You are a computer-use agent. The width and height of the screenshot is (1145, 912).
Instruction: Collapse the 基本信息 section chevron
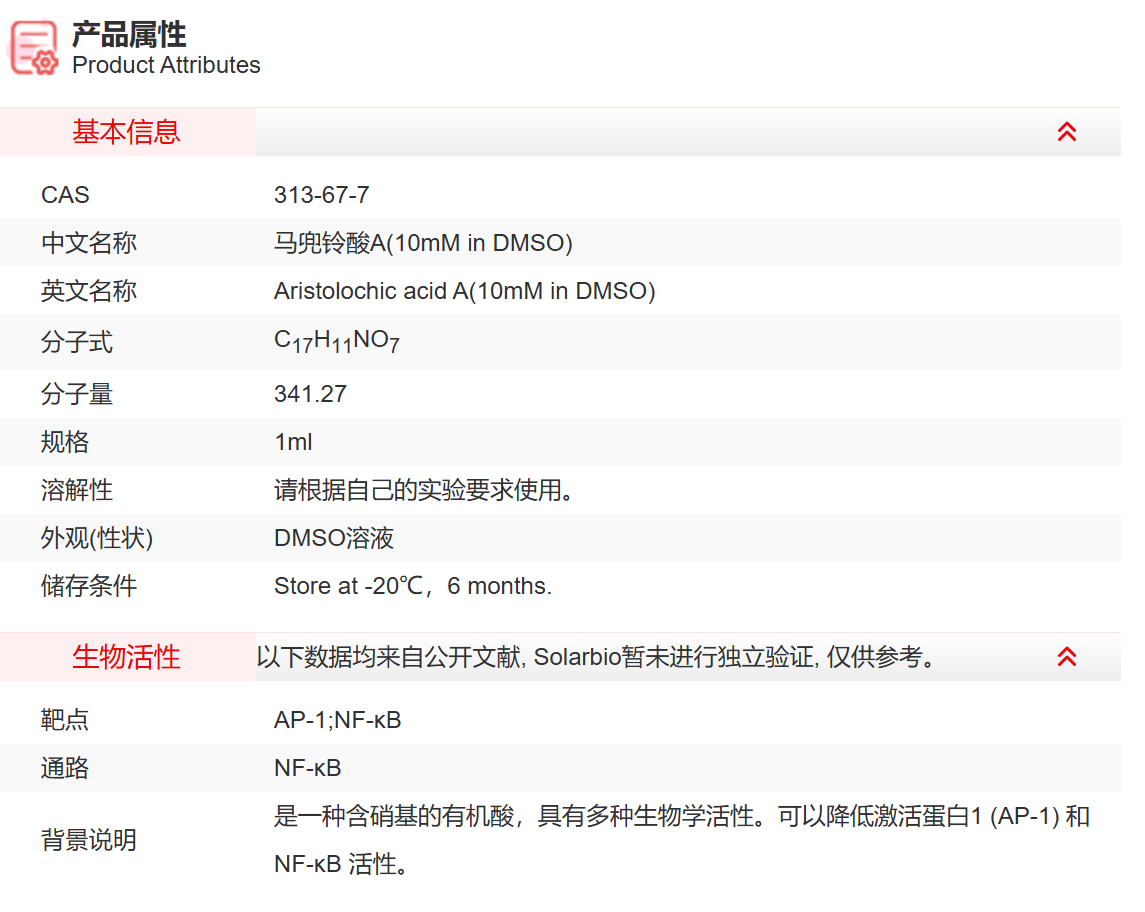click(x=1066, y=132)
